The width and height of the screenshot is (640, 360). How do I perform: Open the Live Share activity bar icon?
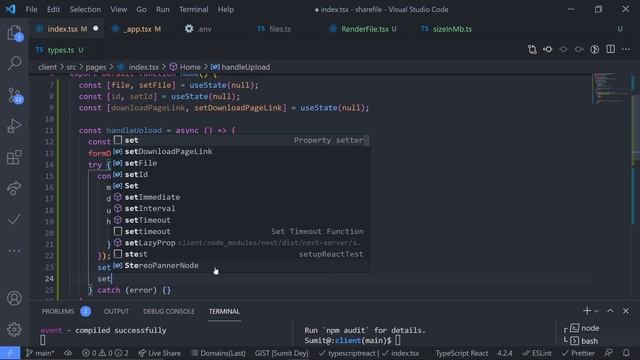point(14,188)
